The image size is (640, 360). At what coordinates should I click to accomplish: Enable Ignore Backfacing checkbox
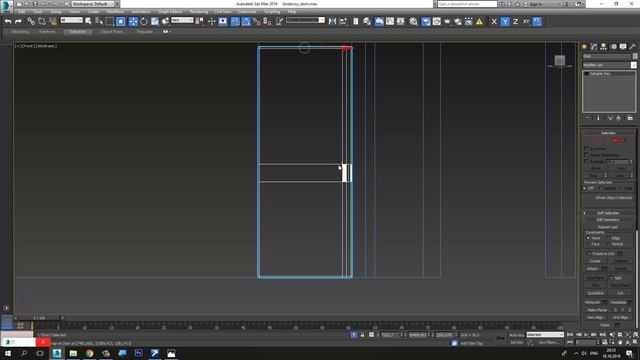pyautogui.click(x=587, y=155)
